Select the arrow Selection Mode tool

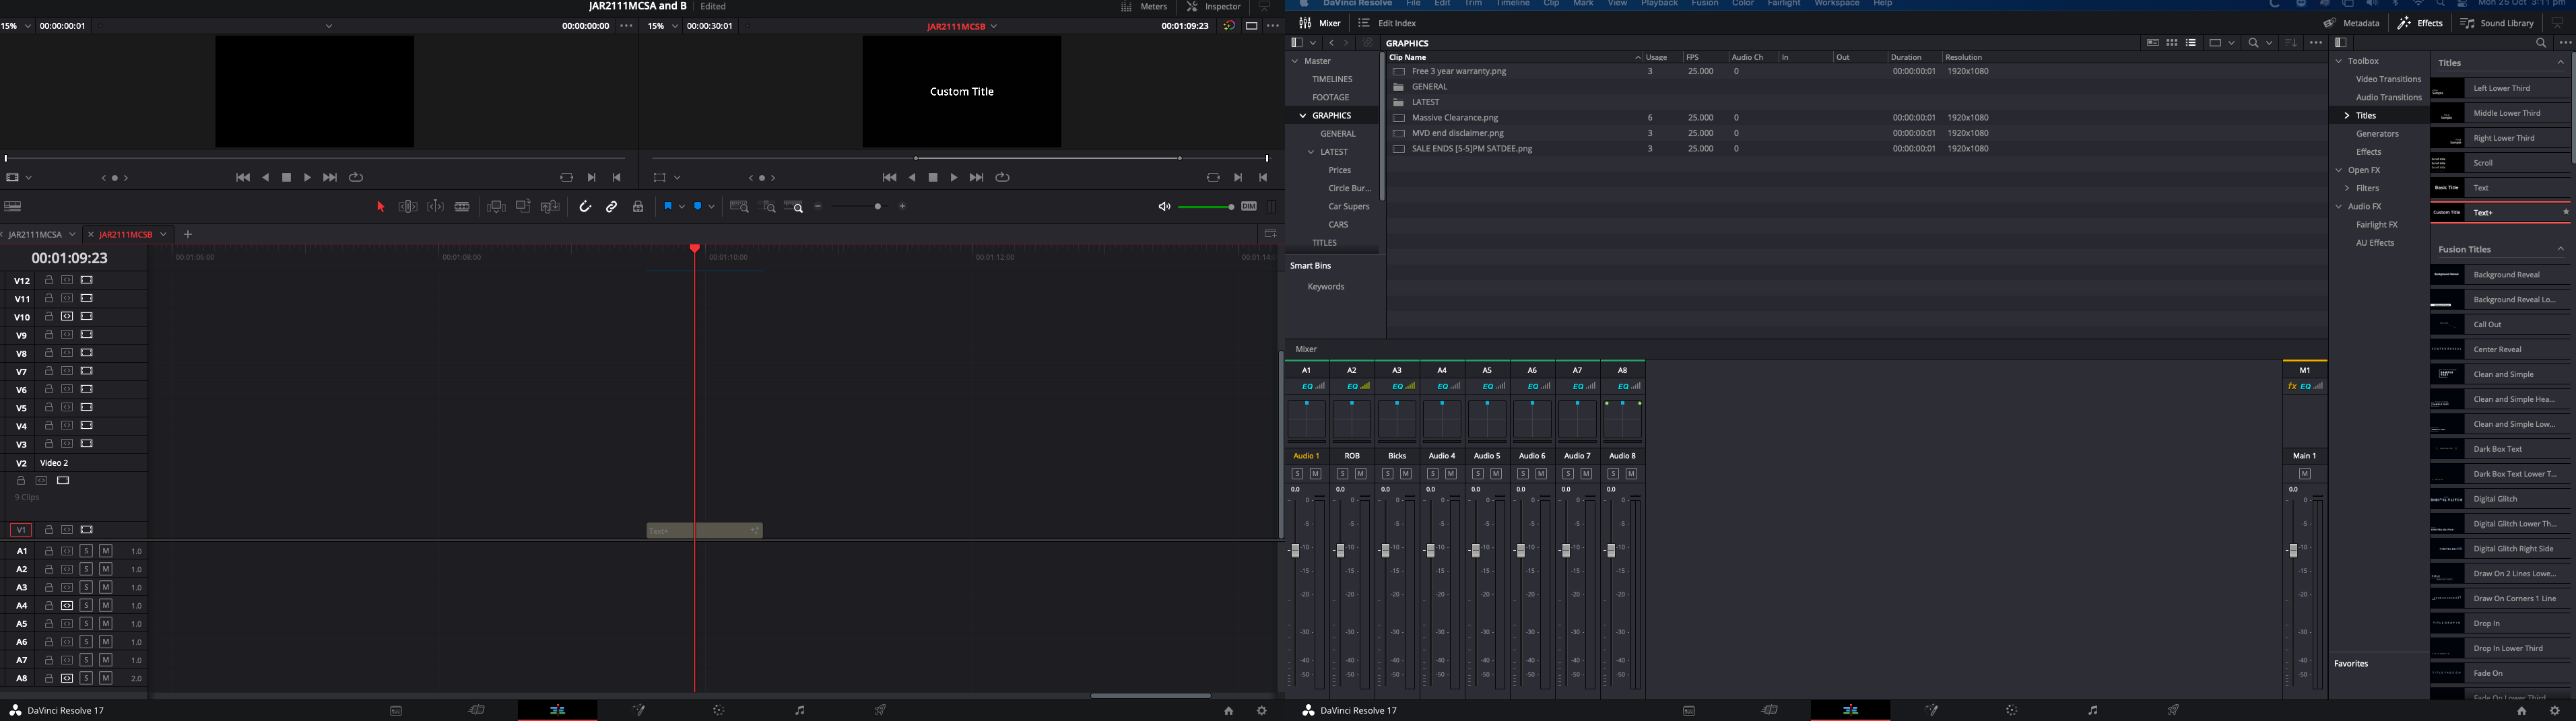tap(380, 207)
